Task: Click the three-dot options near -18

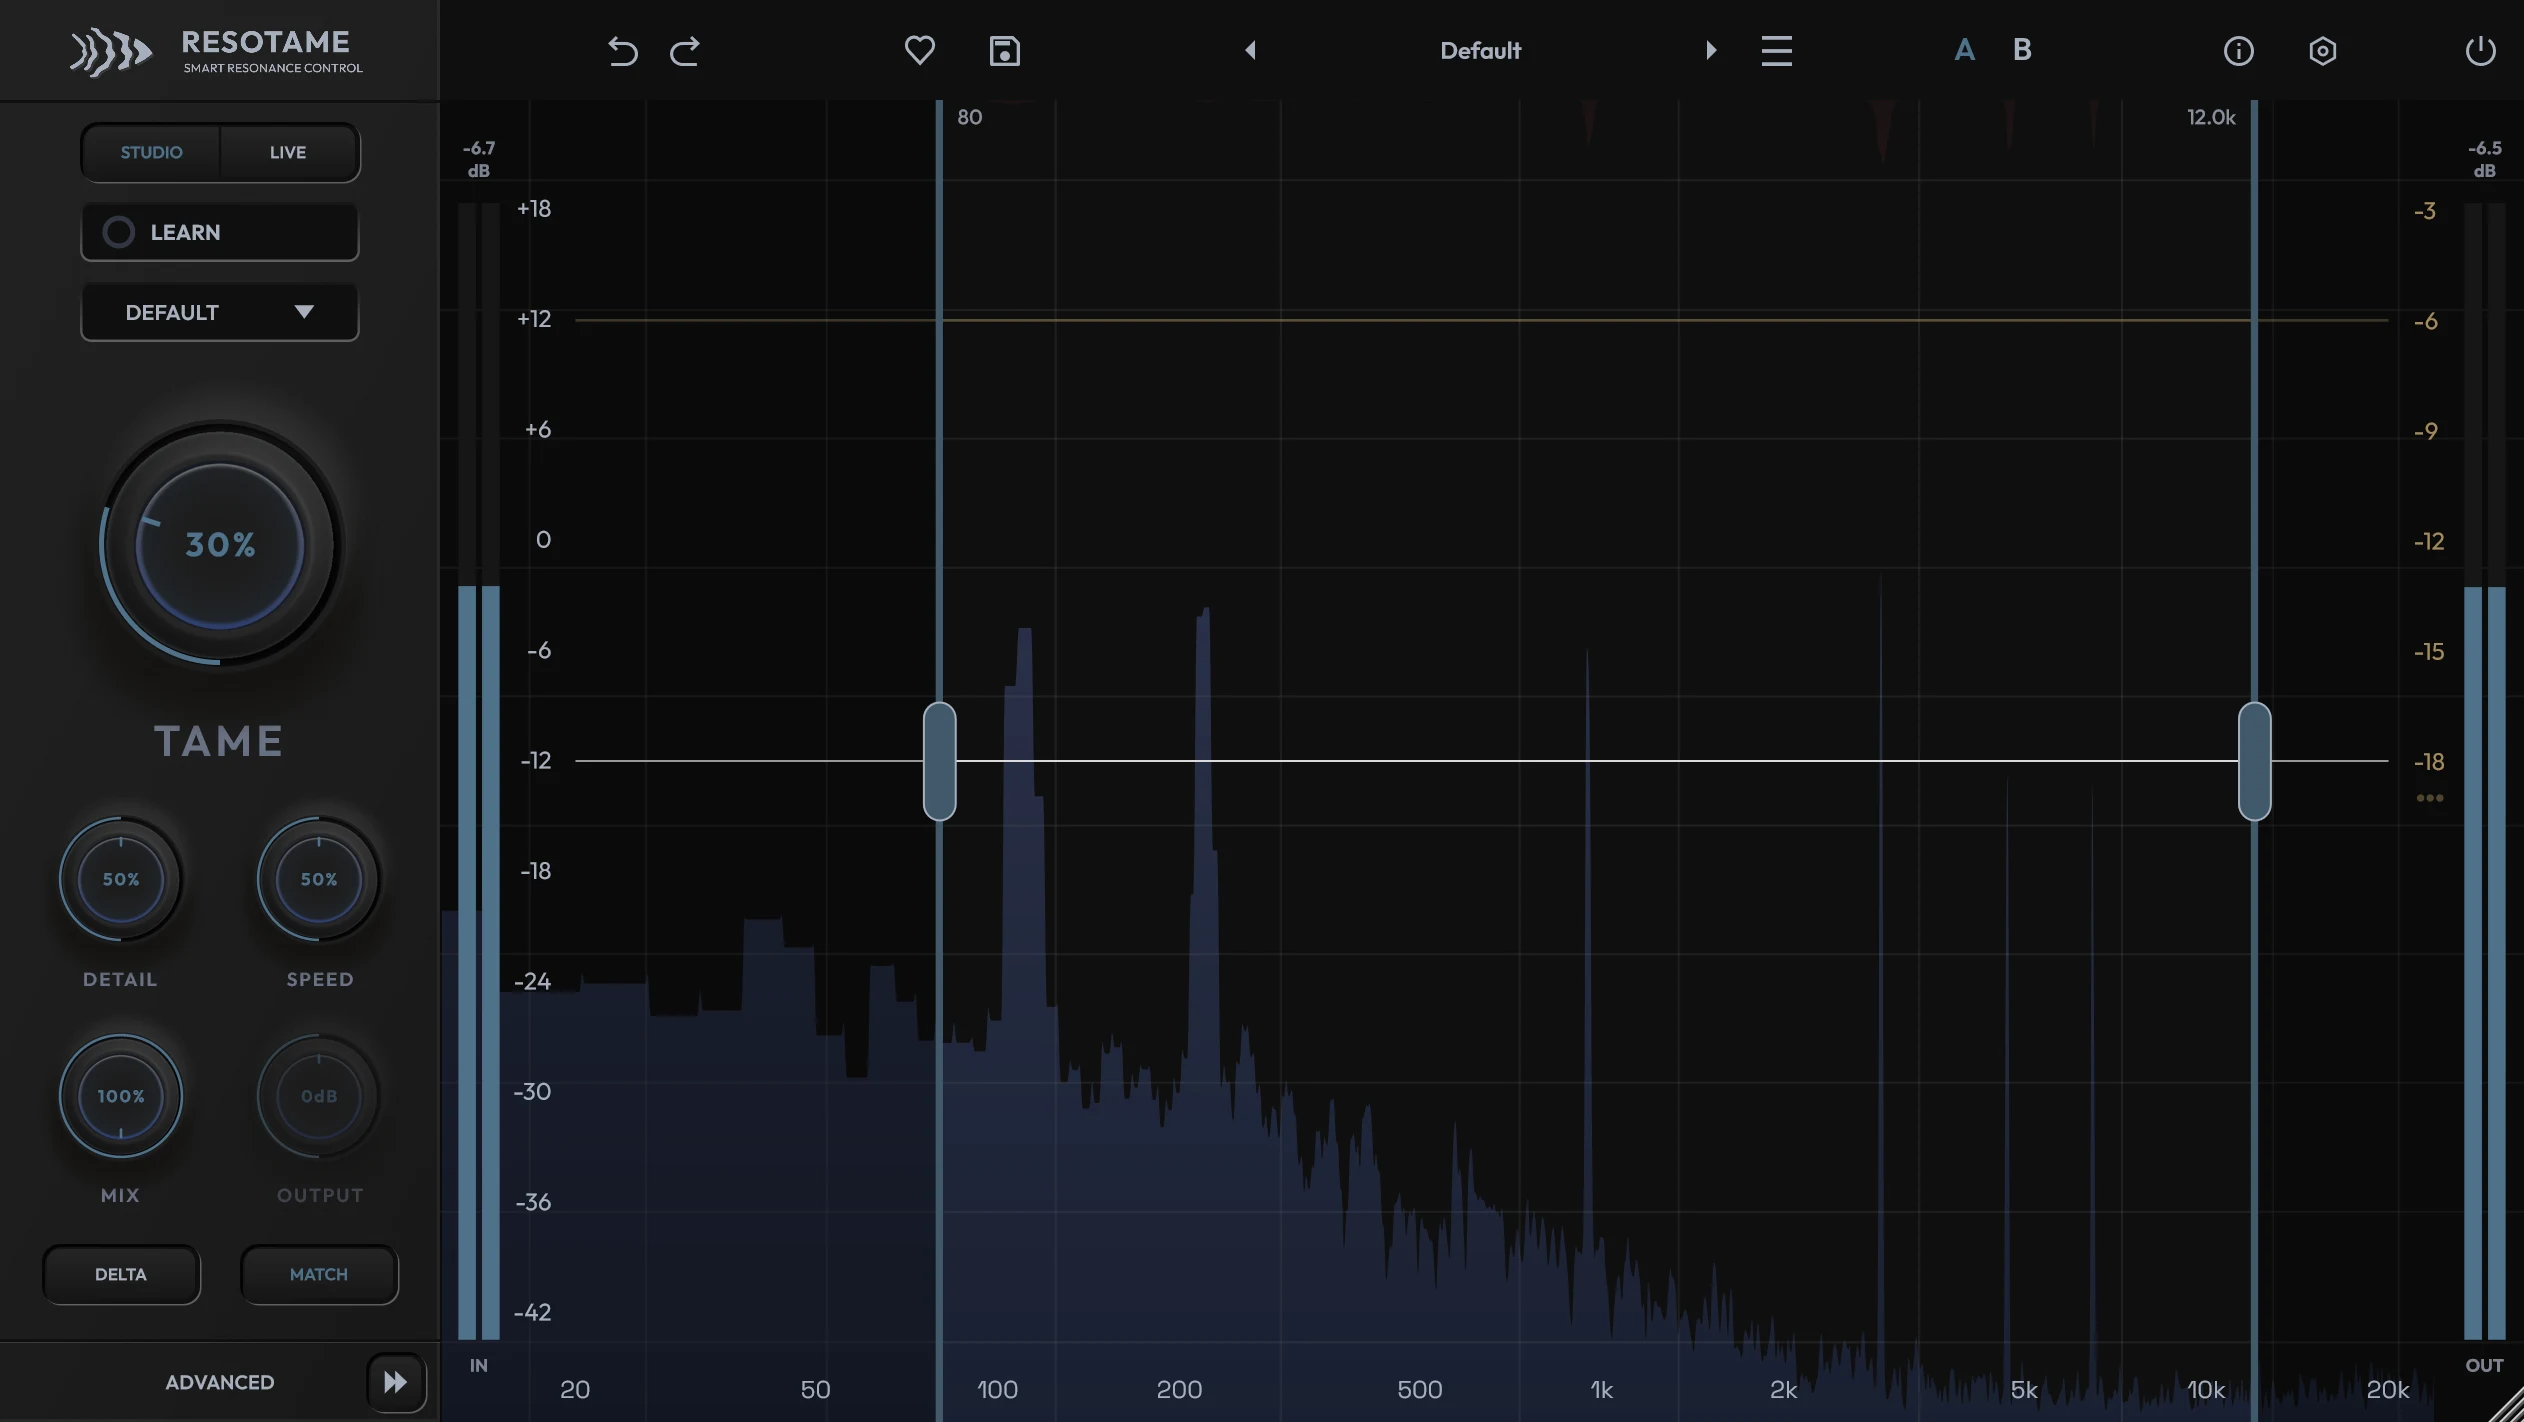Action: point(2429,798)
